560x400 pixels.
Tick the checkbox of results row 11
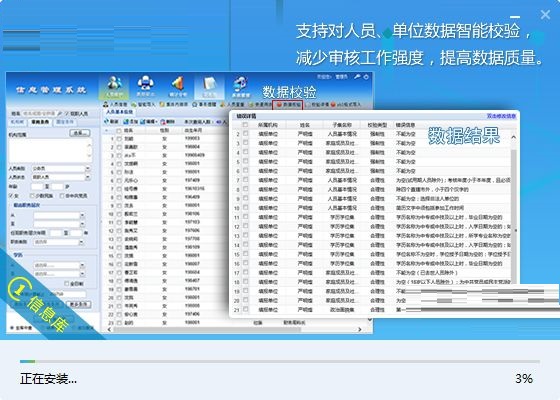[x=245, y=217]
